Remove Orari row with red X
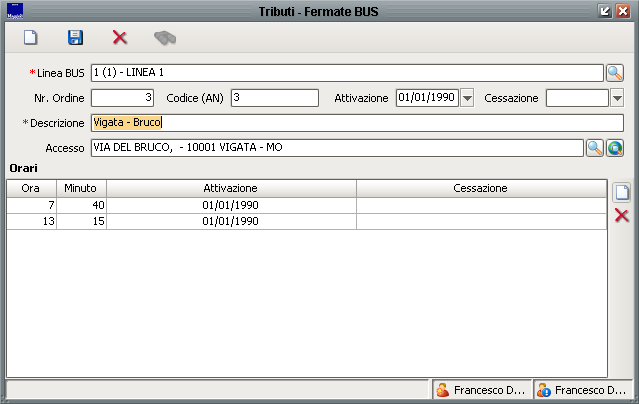The width and height of the screenshot is (639, 404). 621,215
